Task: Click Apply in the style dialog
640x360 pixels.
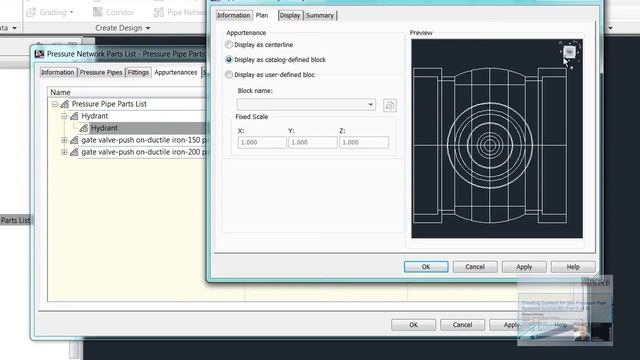Action: click(x=524, y=267)
